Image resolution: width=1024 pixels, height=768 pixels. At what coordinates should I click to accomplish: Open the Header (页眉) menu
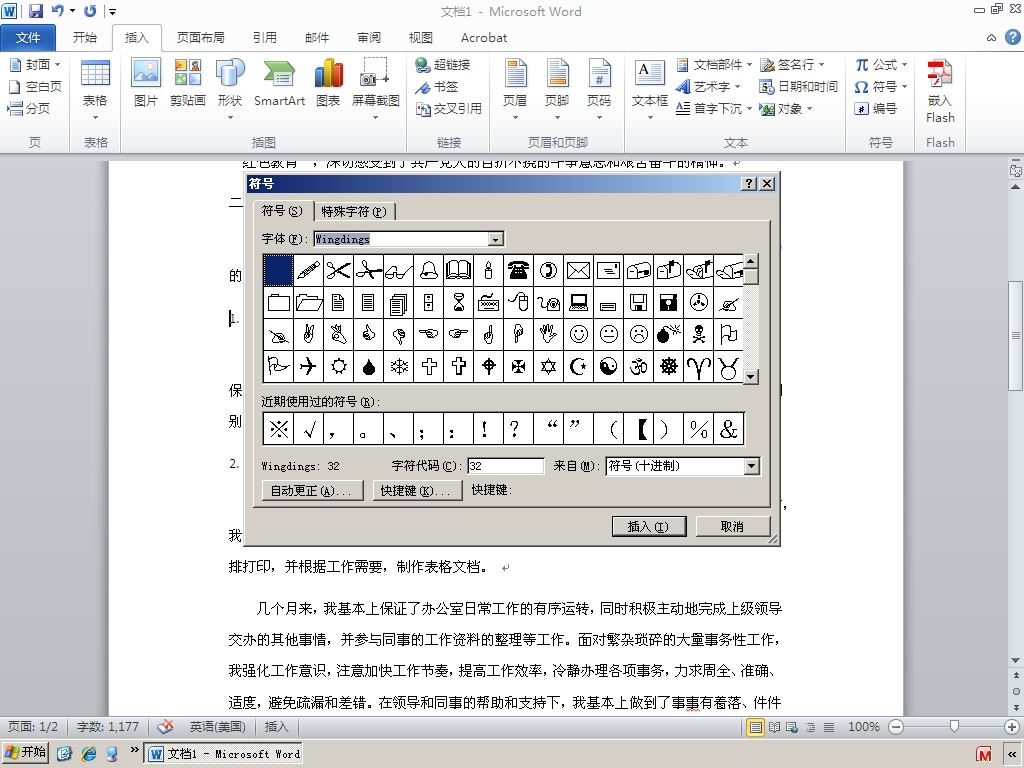click(515, 89)
